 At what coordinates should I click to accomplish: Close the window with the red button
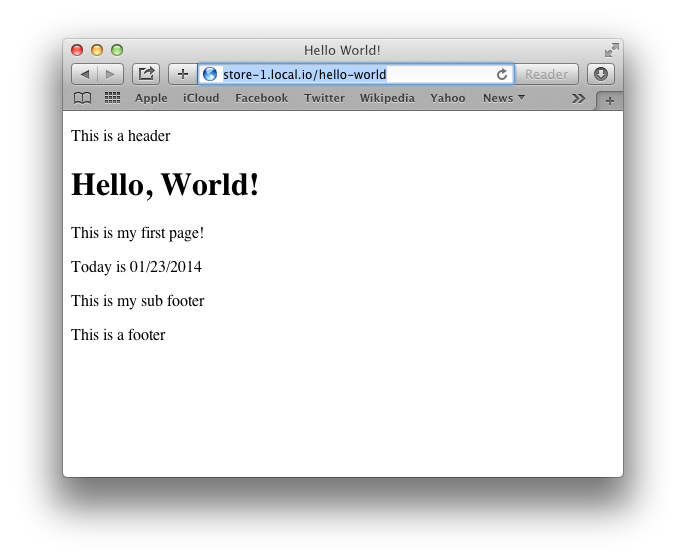77,50
